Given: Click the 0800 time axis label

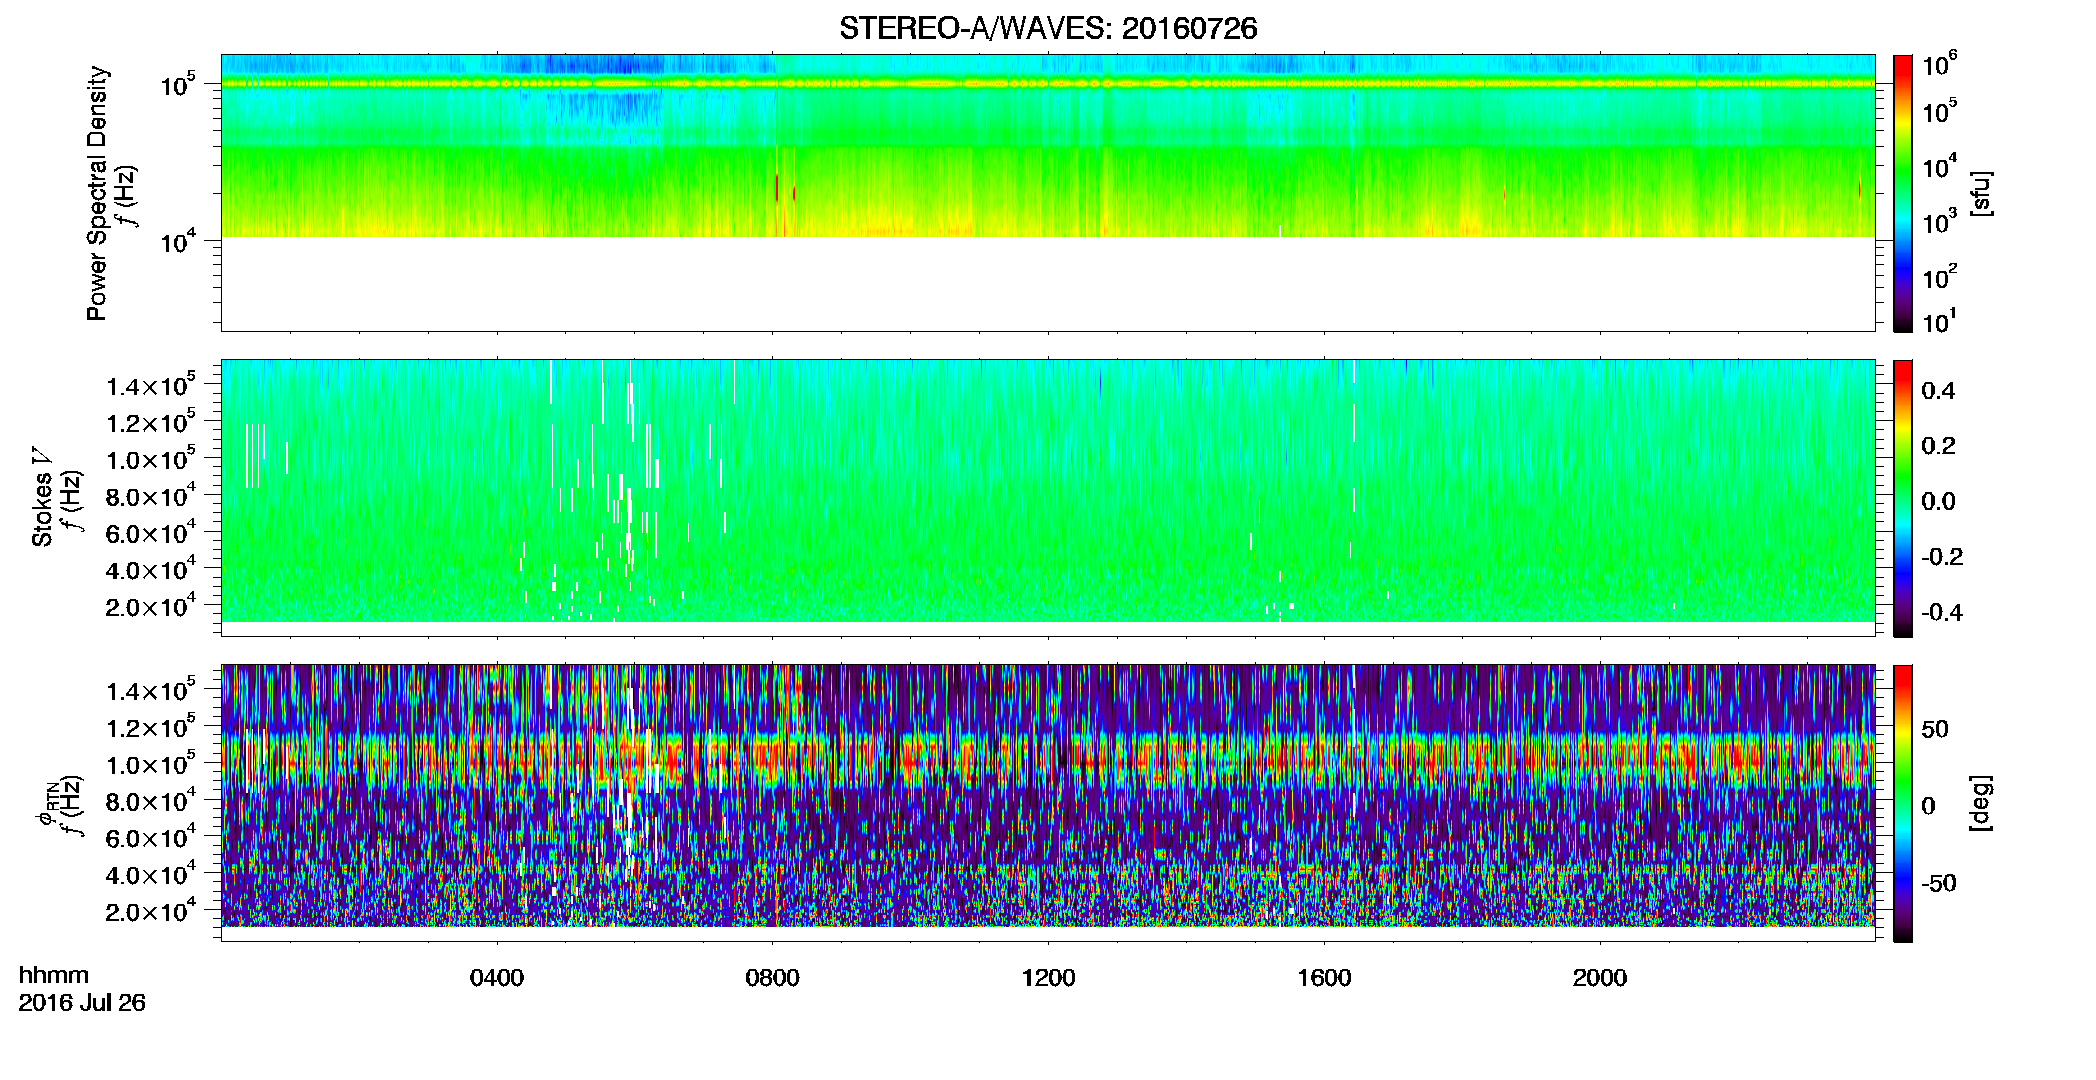Looking at the screenshot, I should pyautogui.click(x=772, y=978).
